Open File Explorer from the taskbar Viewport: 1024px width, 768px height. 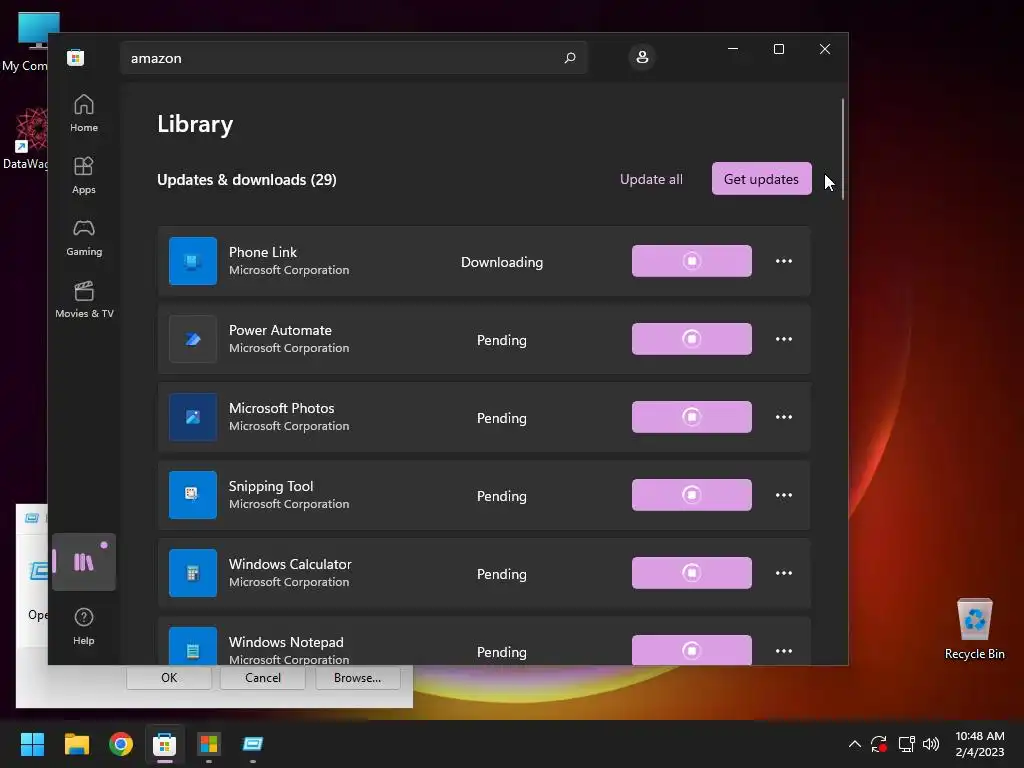(76, 744)
